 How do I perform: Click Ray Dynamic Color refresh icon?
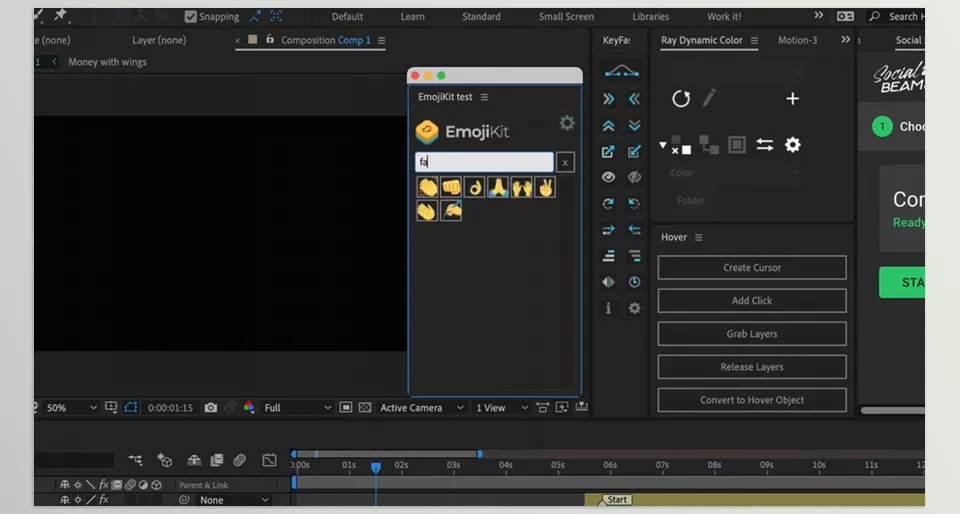(681, 99)
